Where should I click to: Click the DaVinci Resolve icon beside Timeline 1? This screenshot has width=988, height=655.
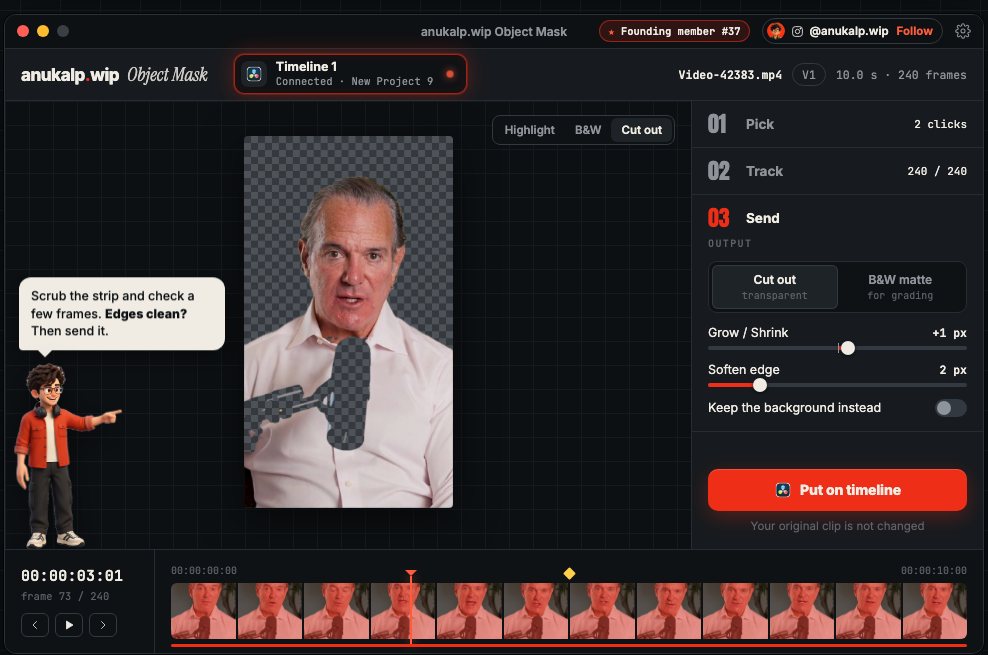tap(255, 74)
